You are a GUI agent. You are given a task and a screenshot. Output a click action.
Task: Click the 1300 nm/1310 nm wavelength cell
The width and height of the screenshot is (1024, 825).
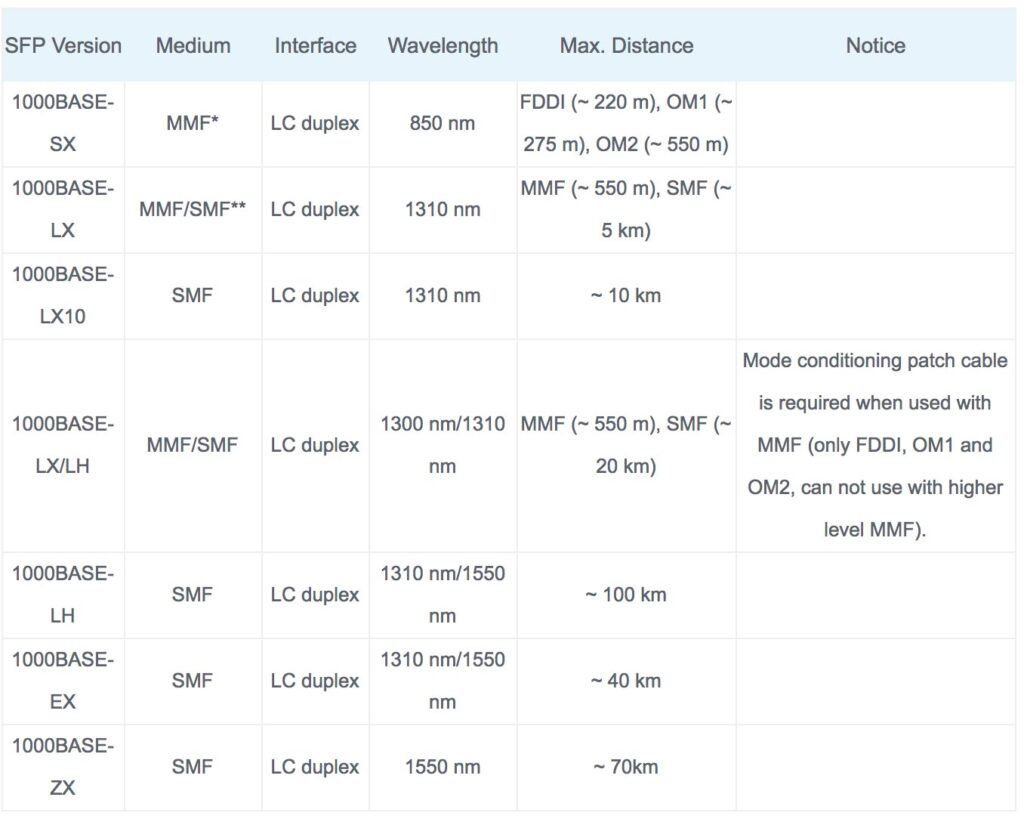[x=442, y=445]
